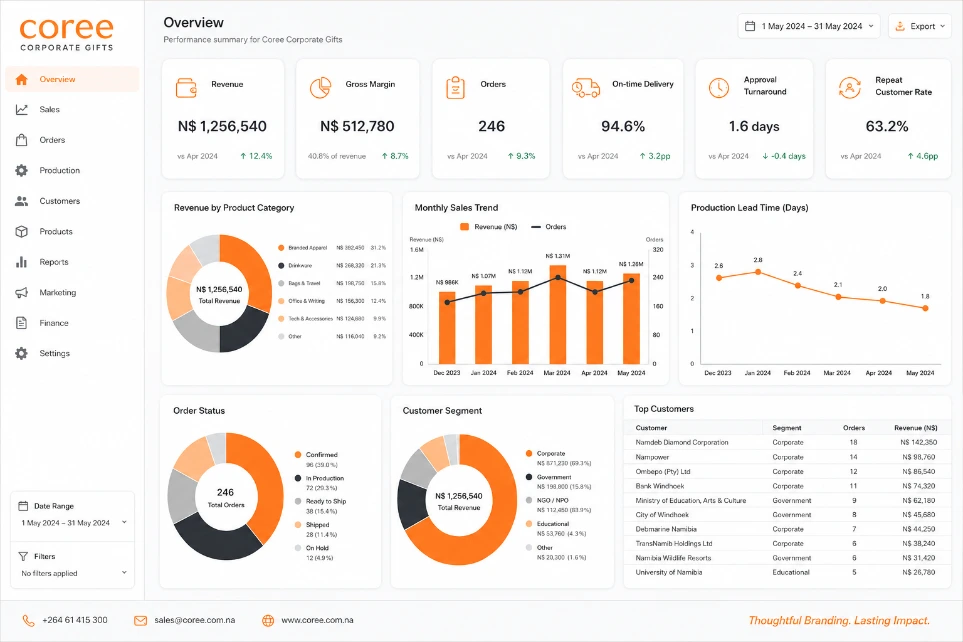
Task: Click the sales@coree.com.na email link
Action: coord(195,620)
